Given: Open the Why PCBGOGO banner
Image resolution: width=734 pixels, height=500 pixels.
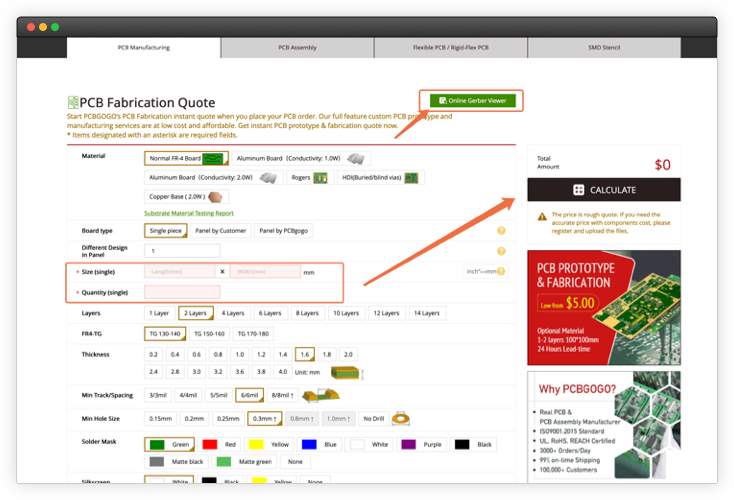Looking at the screenshot, I should tap(604, 425).
